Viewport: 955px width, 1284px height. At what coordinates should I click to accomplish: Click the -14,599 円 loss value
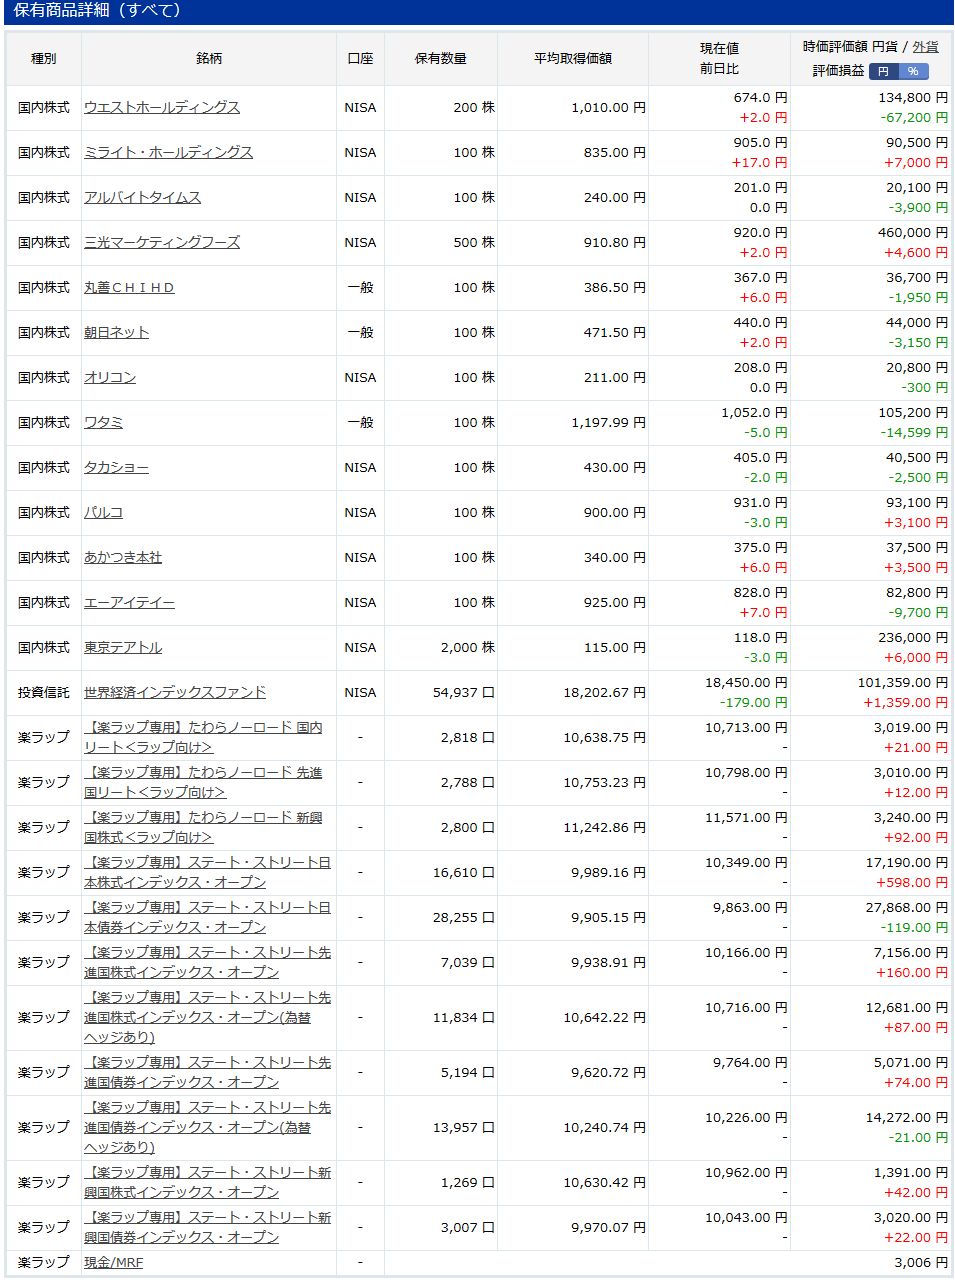tap(914, 432)
